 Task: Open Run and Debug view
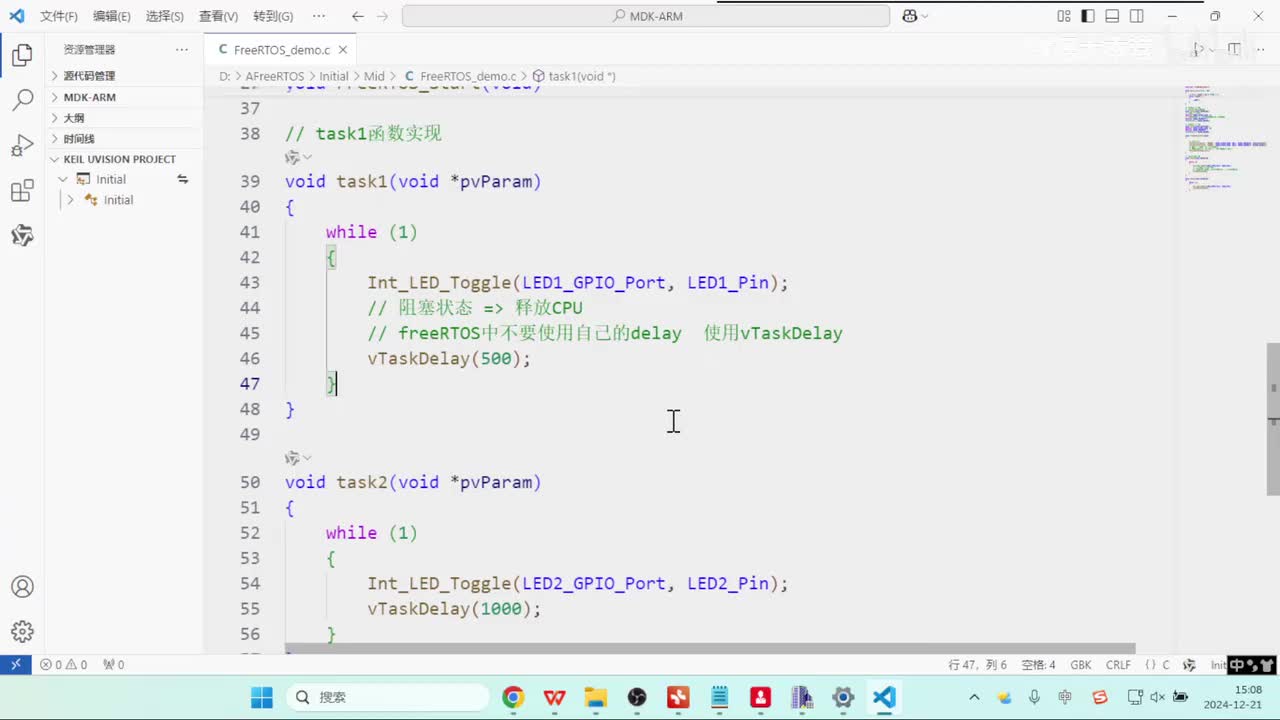tap(22, 146)
